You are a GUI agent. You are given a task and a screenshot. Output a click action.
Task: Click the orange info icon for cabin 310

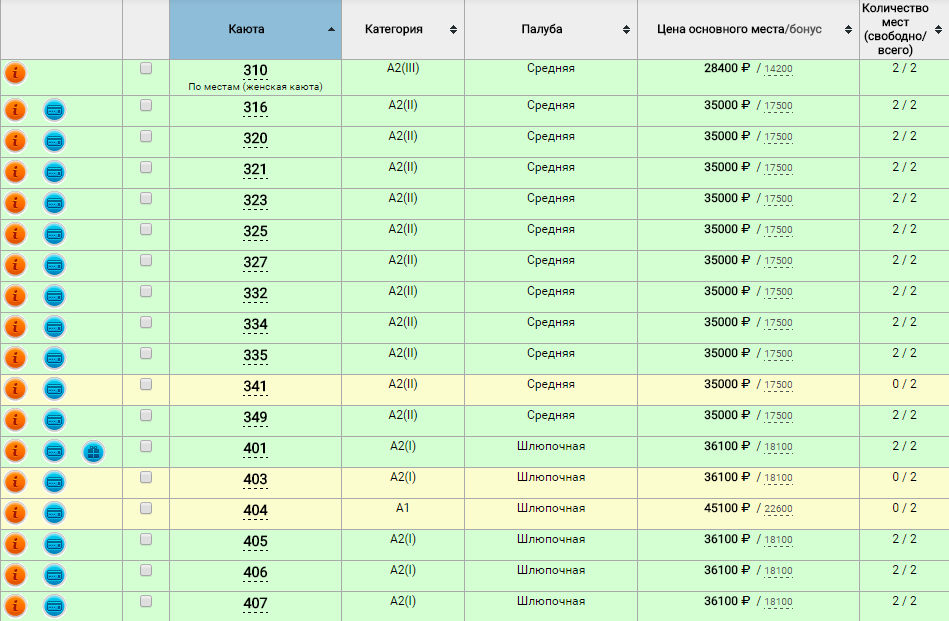click(x=15, y=73)
